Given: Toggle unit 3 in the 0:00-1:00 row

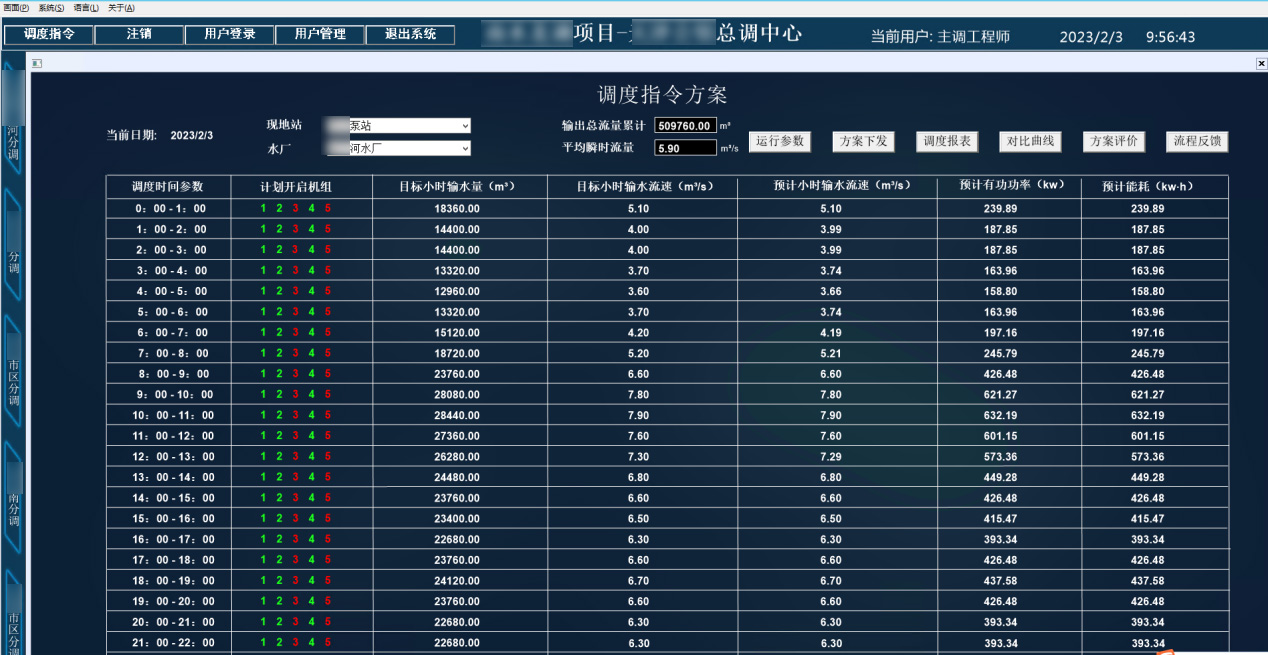Looking at the screenshot, I should pyautogui.click(x=295, y=208).
